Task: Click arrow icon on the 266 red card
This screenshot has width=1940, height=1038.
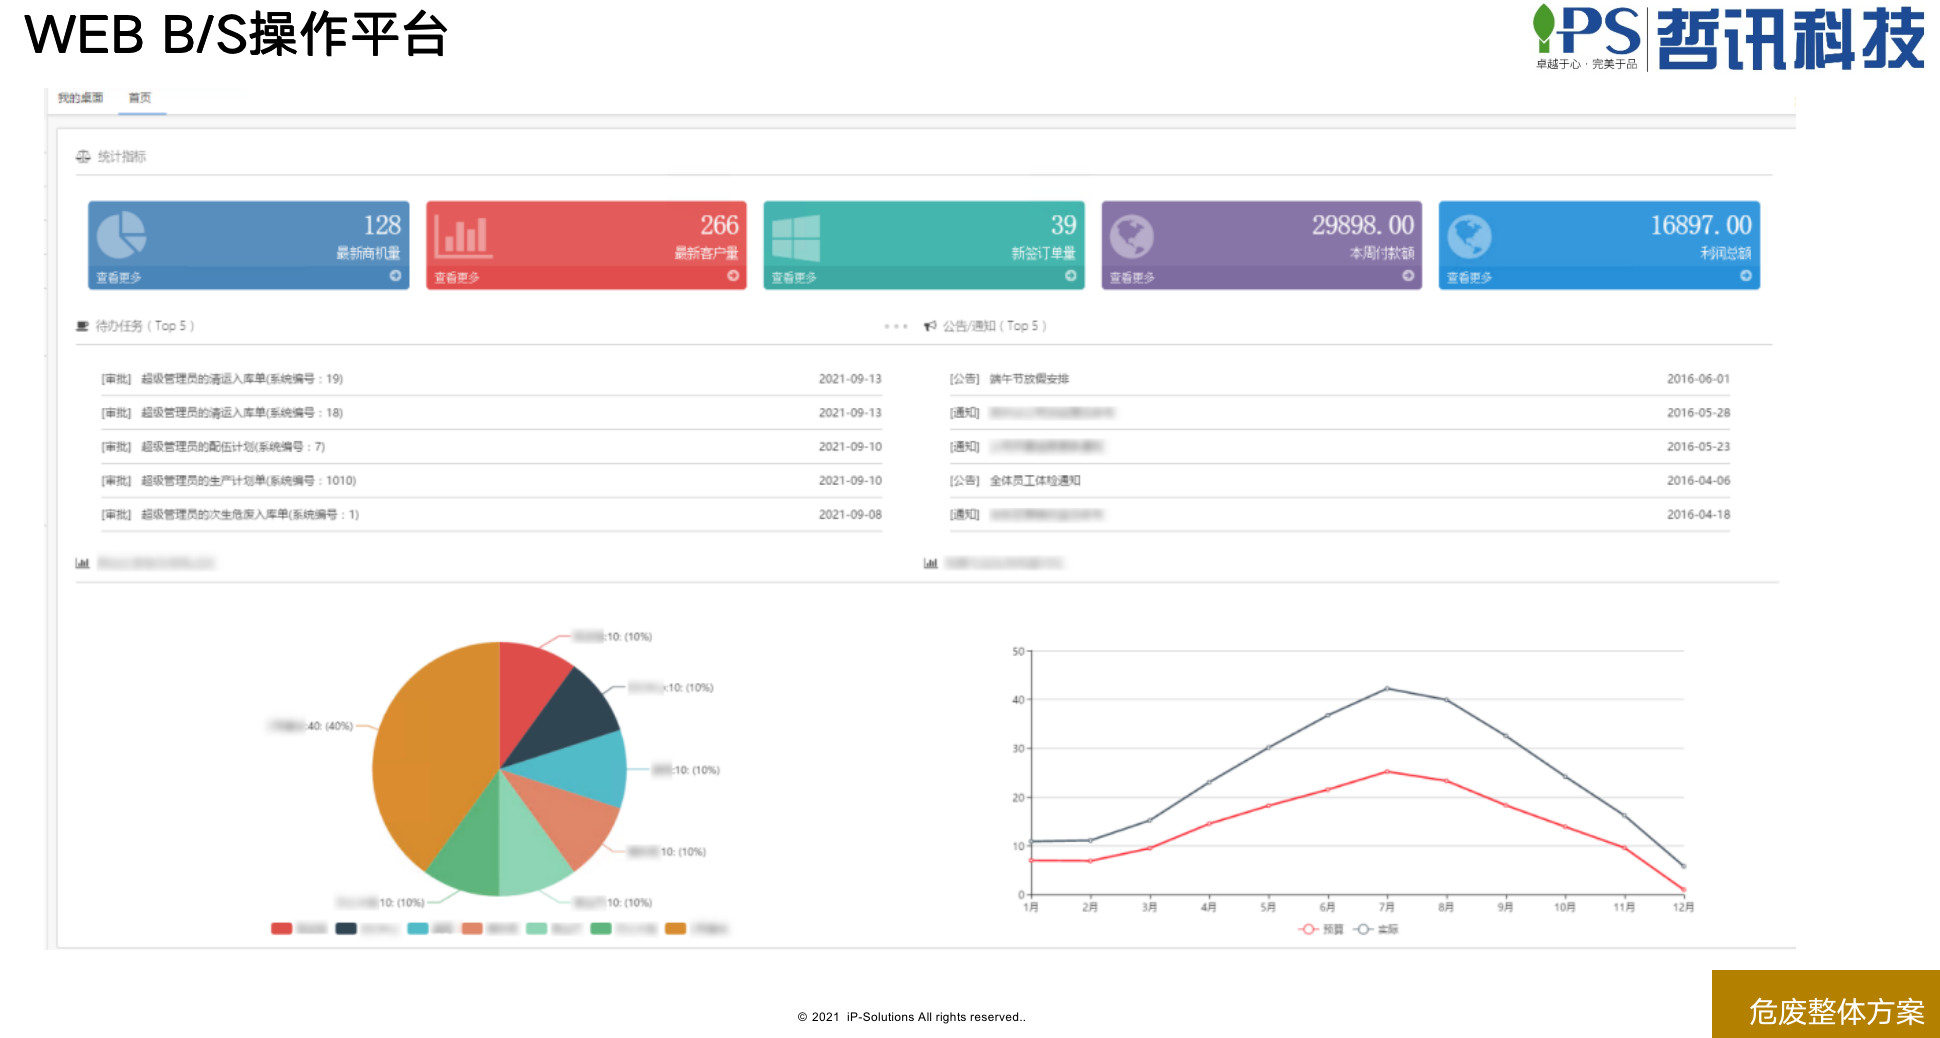Action: [733, 276]
